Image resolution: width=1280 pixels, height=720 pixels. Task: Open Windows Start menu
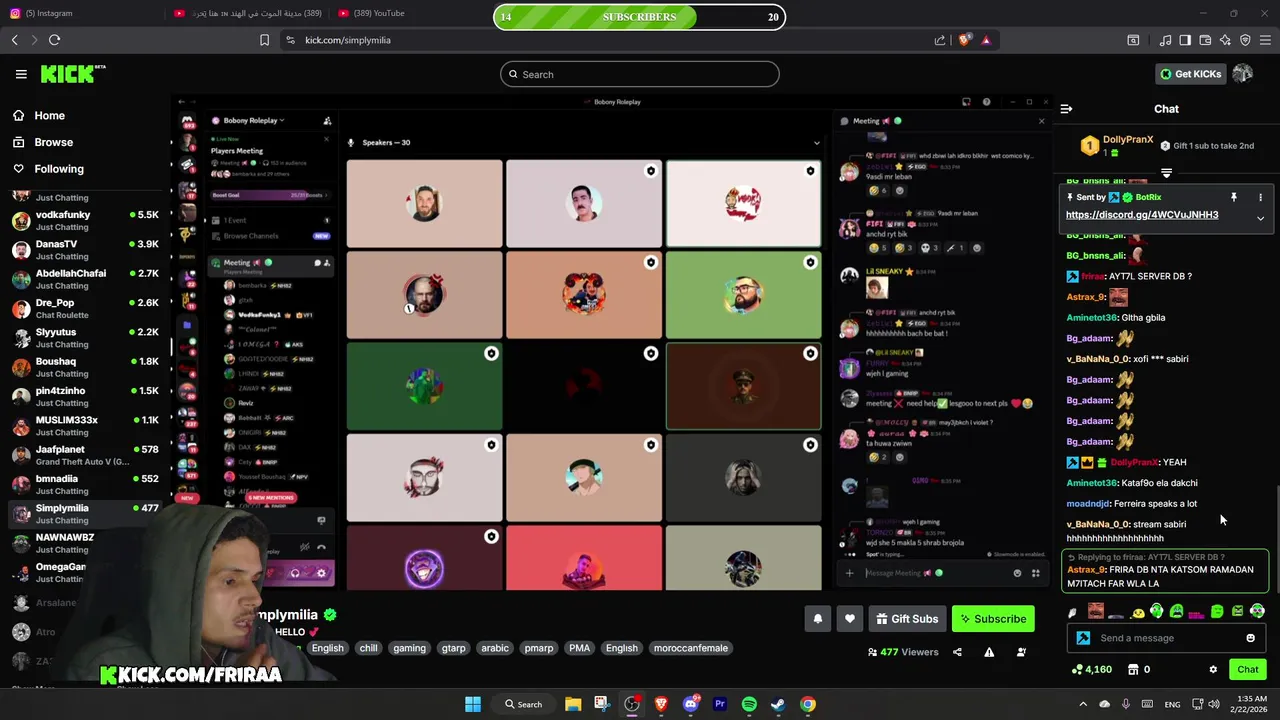click(x=472, y=704)
